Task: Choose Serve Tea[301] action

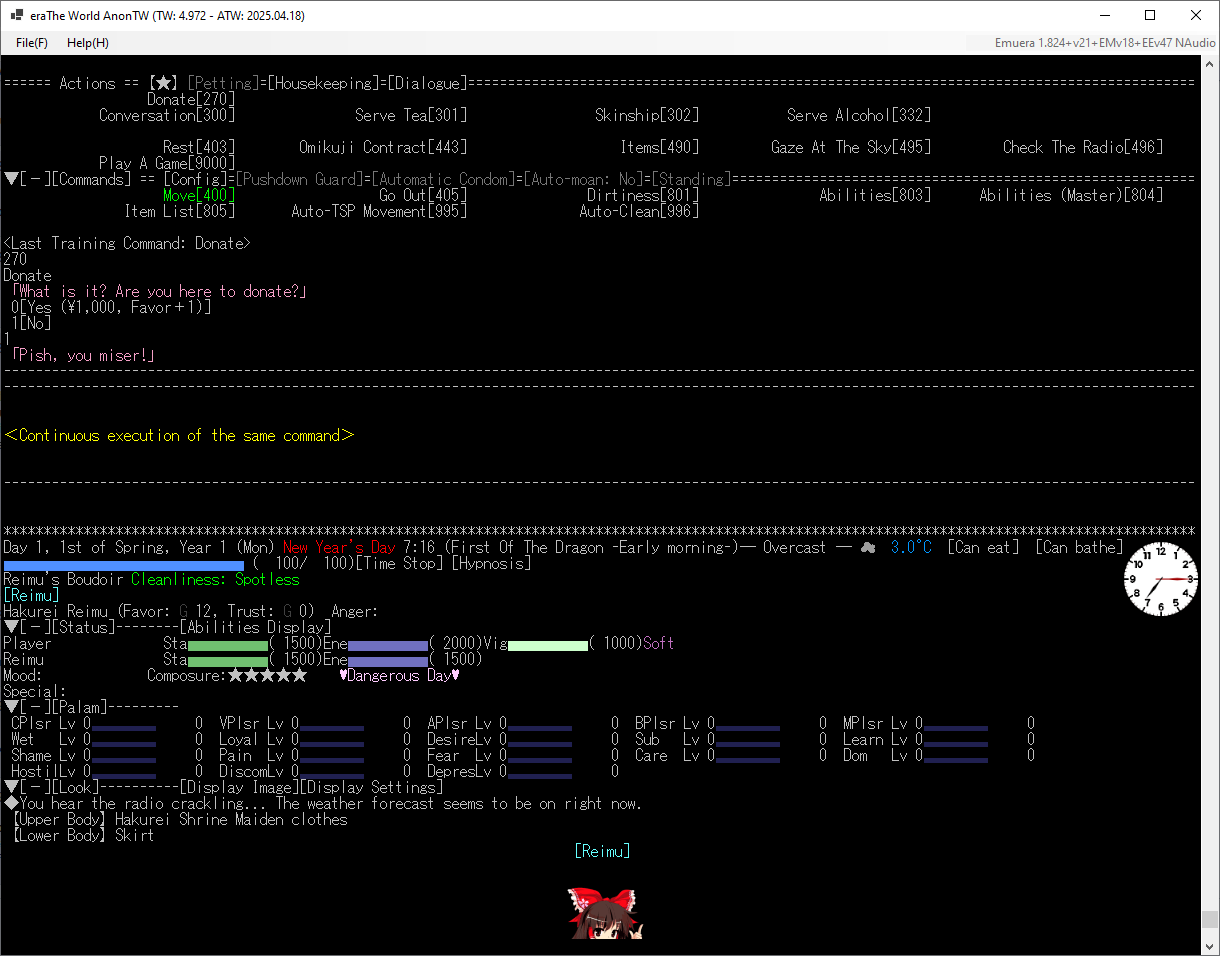Action: pos(411,116)
